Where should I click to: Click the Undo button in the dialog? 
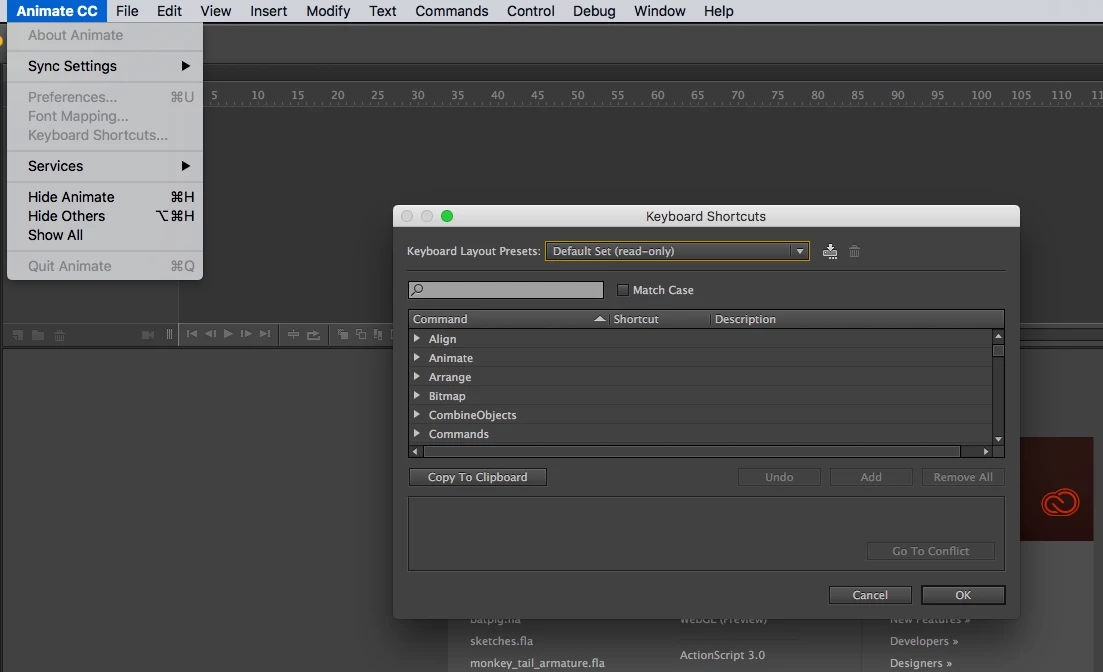(779, 477)
